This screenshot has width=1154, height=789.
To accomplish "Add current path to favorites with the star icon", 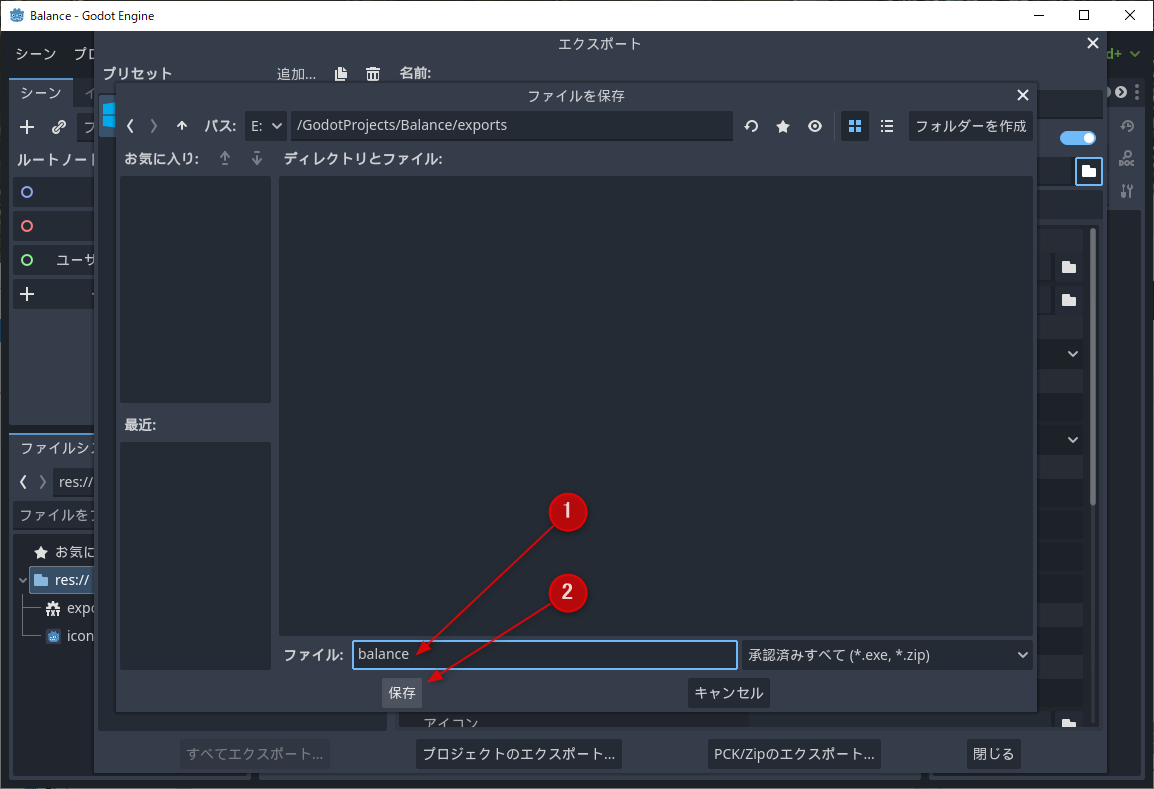I will (x=783, y=126).
